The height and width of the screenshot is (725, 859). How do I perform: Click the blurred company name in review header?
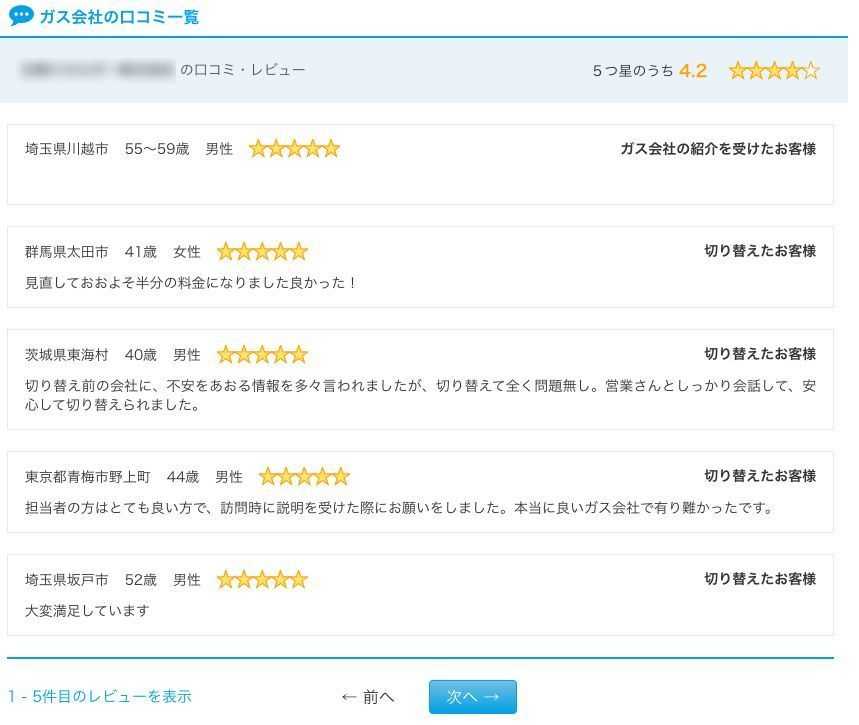point(98,70)
